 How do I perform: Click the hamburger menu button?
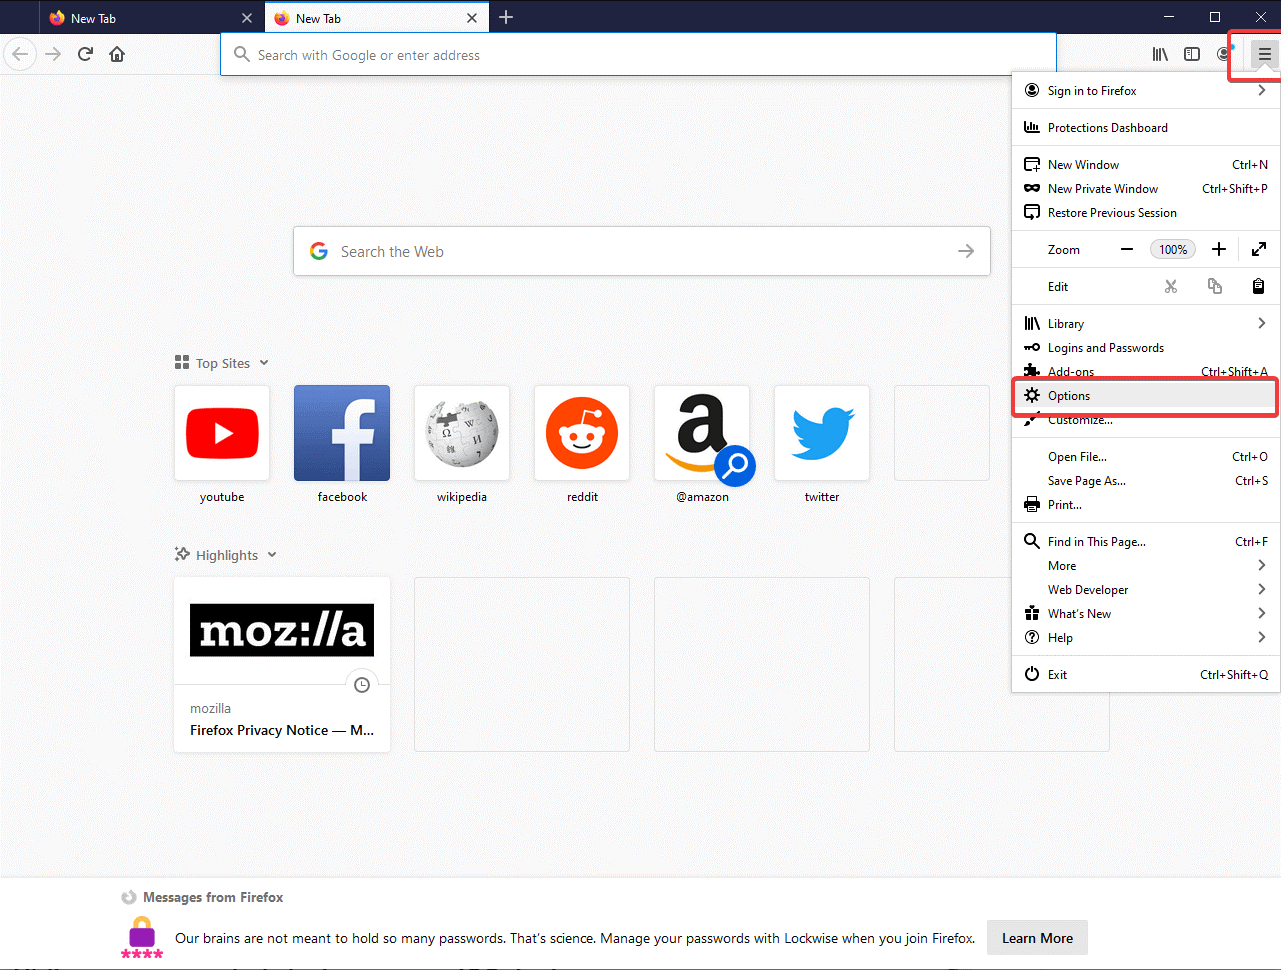click(1264, 54)
